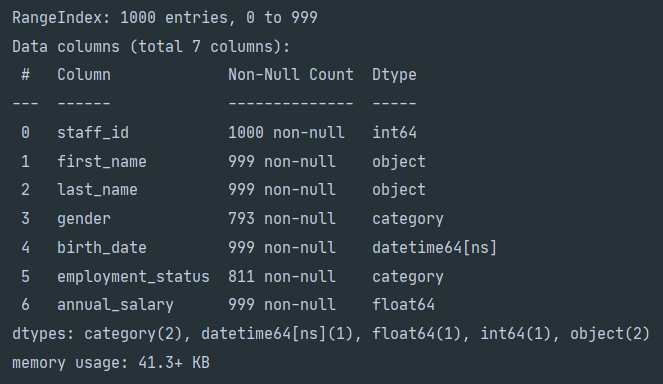The width and height of the screenshot is (663, 384).
Task: Click 'object(2)' in the dtypes summary
Action: [610, 335]
